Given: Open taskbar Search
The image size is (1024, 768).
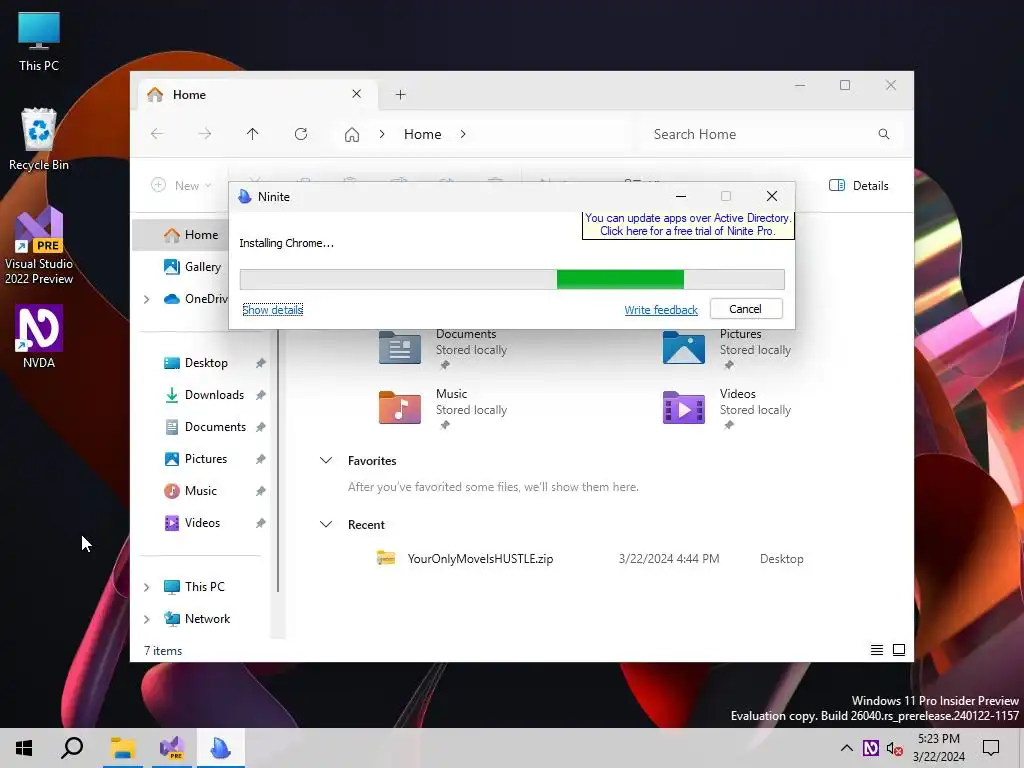Looking at the screenshot, I should (x=72, y=748).
